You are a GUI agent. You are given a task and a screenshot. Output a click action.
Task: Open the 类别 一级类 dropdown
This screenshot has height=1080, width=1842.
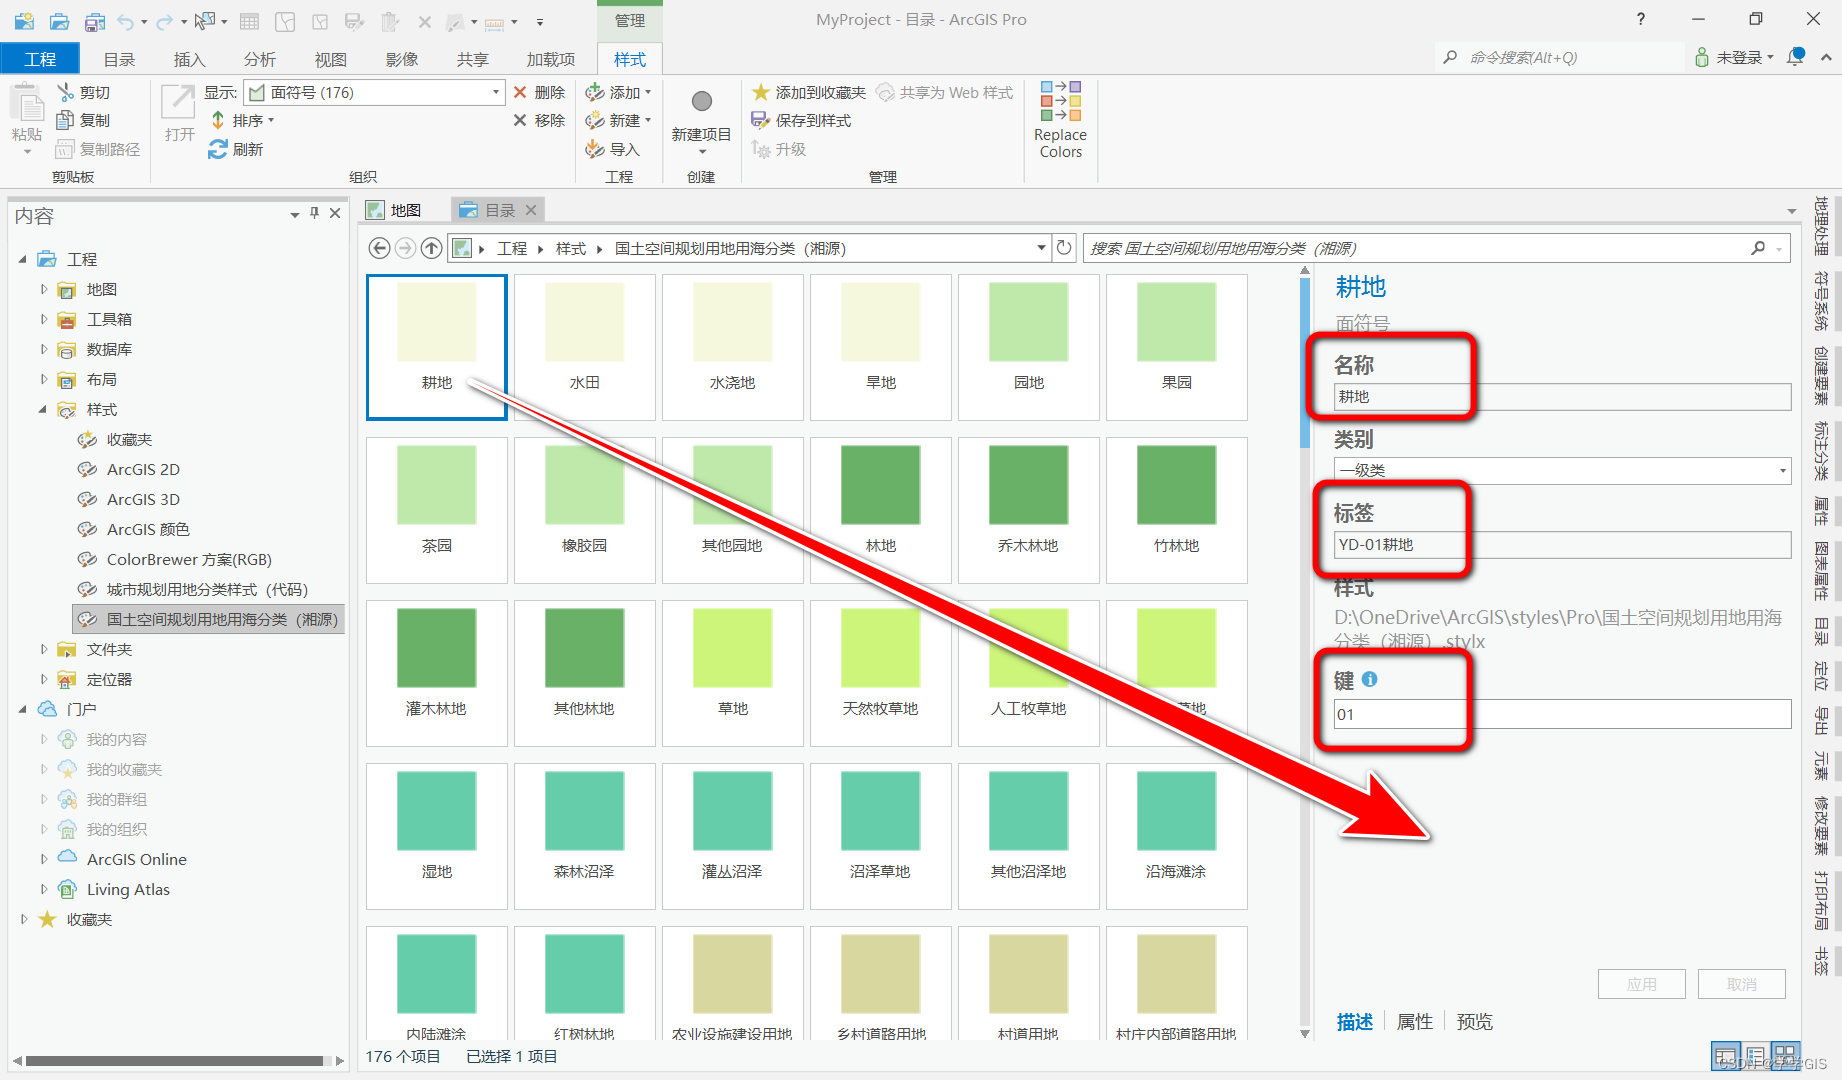click(1782, 470)
